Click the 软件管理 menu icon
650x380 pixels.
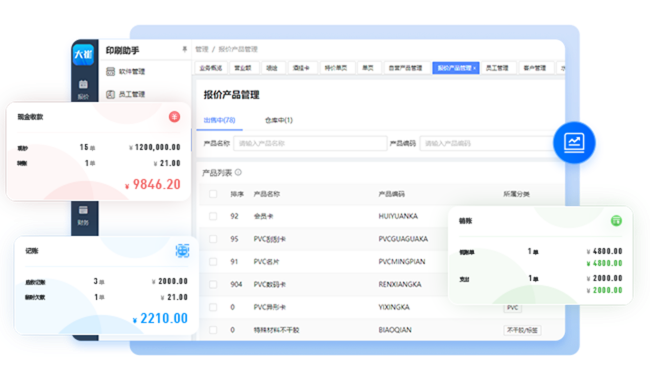tap(110, 71)
